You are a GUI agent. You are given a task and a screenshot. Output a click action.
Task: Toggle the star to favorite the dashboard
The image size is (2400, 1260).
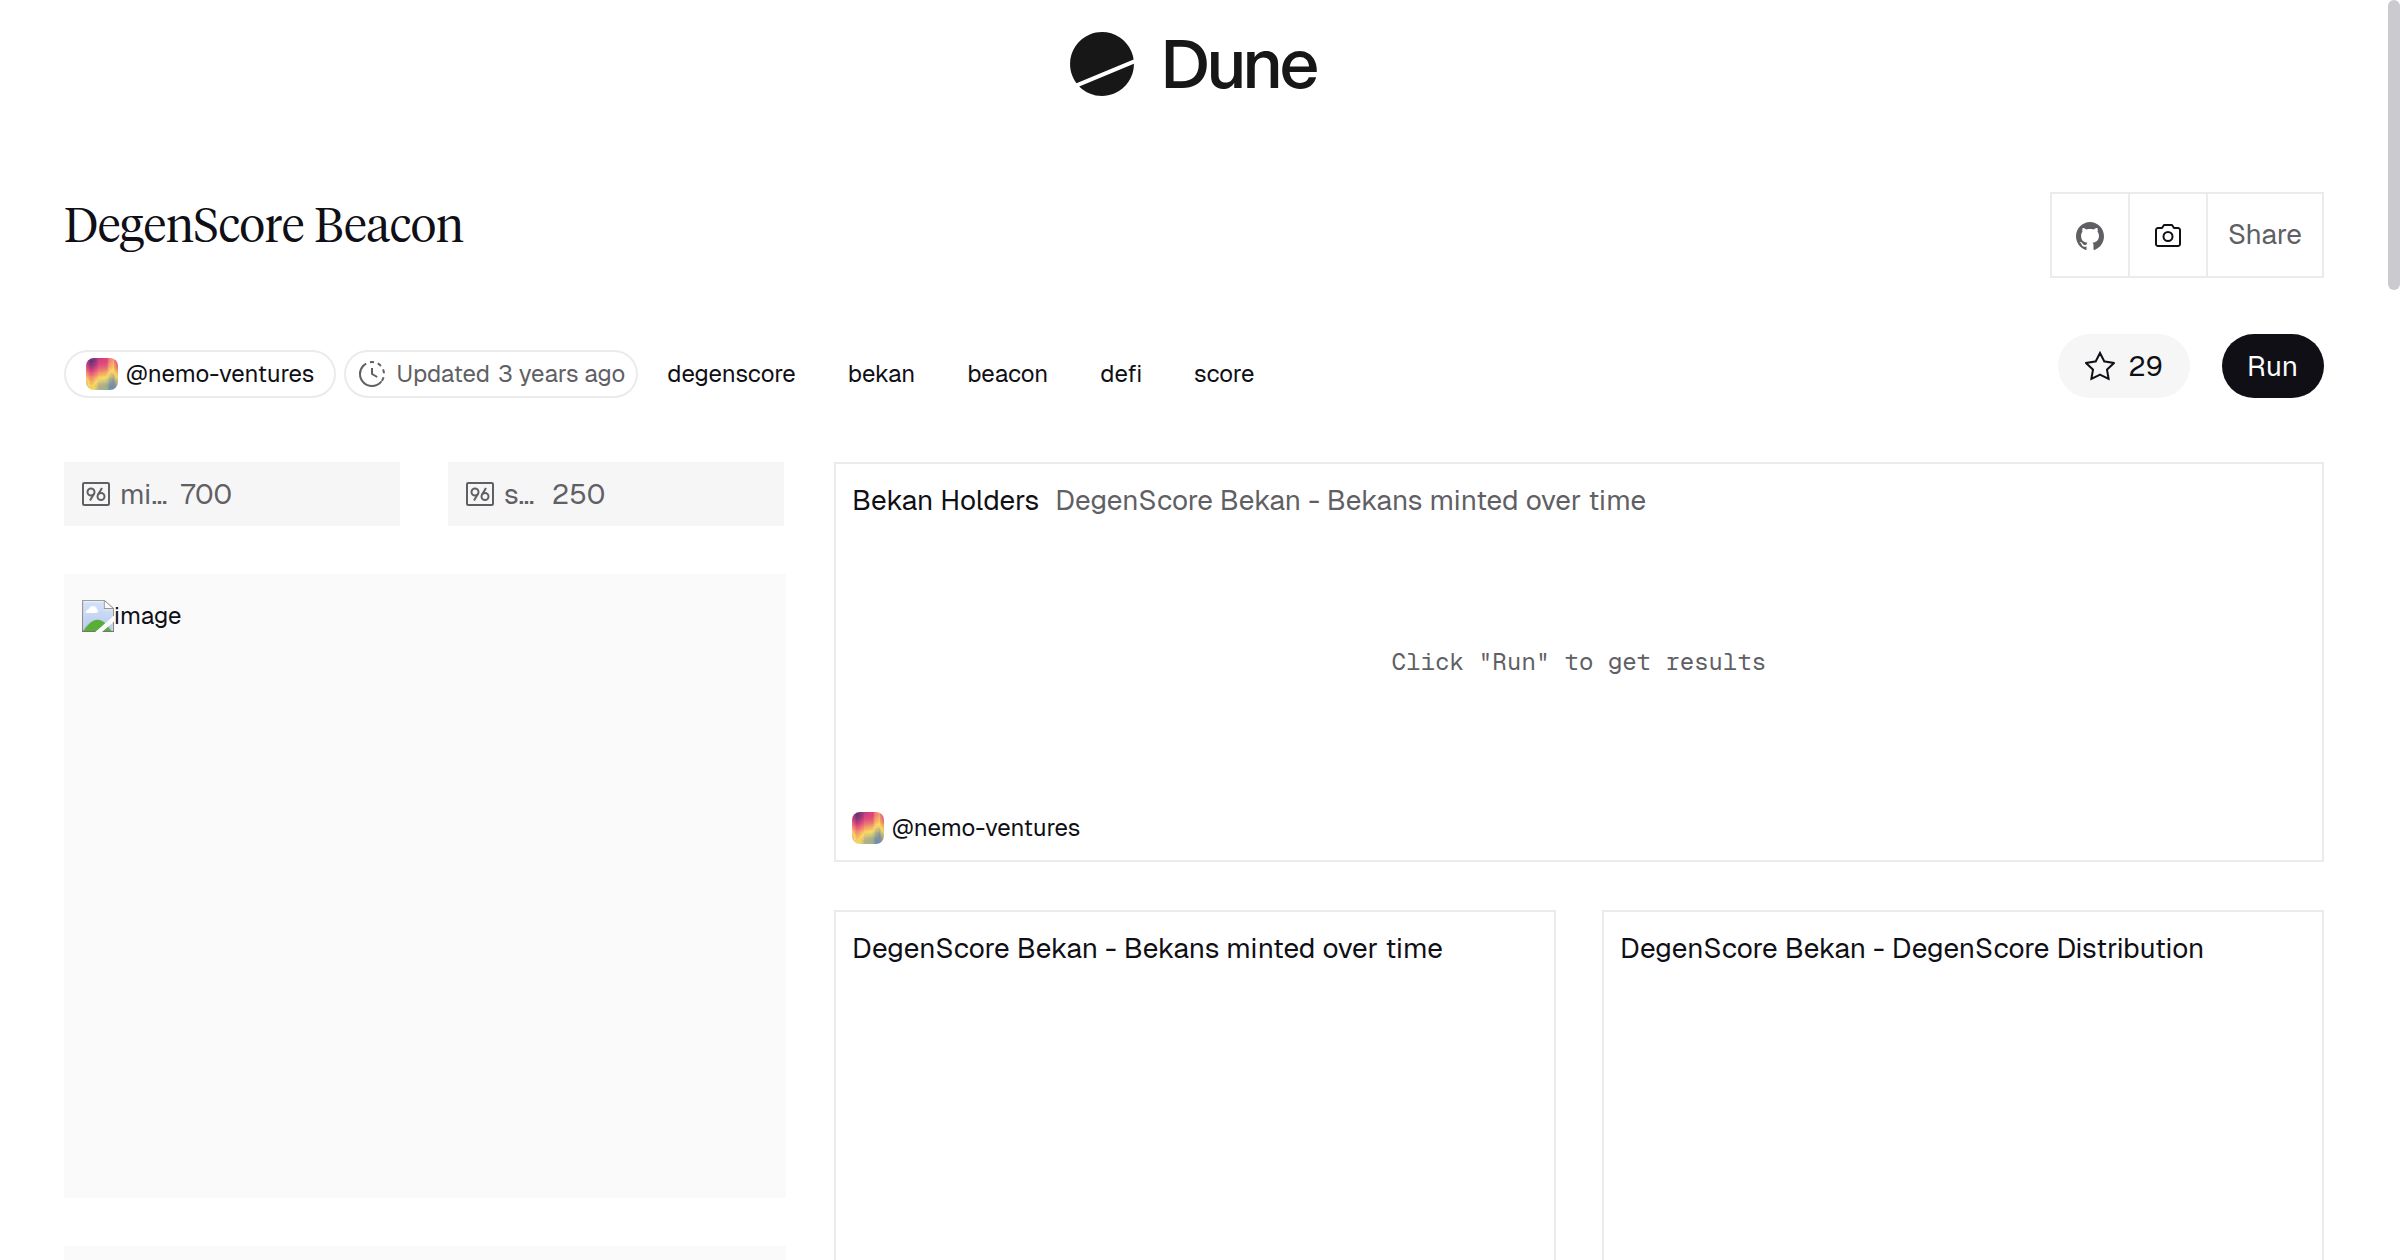[2100, 366]
